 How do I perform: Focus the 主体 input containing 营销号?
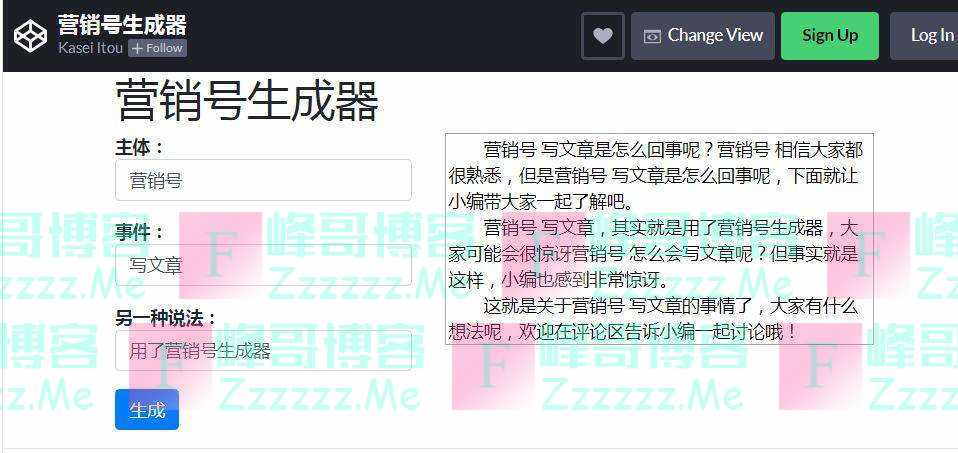click(263, 180)
